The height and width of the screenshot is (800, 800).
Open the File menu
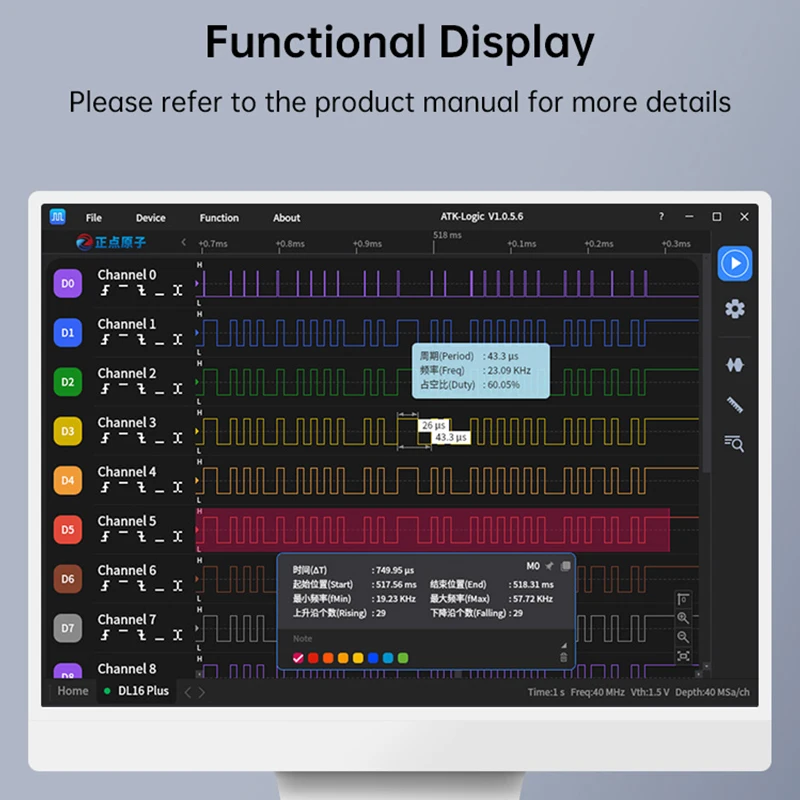pos(93,218)
